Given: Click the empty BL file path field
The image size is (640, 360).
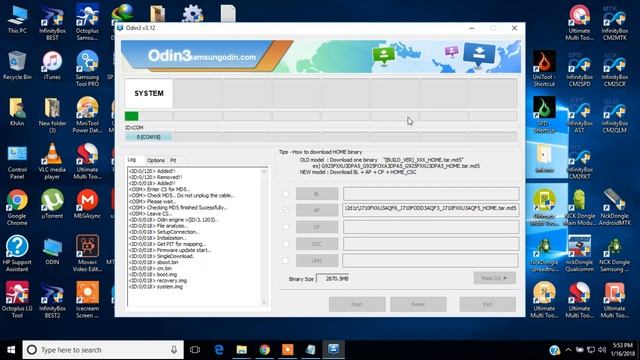Looking at the screenshot, I should (x=431, y=193).
